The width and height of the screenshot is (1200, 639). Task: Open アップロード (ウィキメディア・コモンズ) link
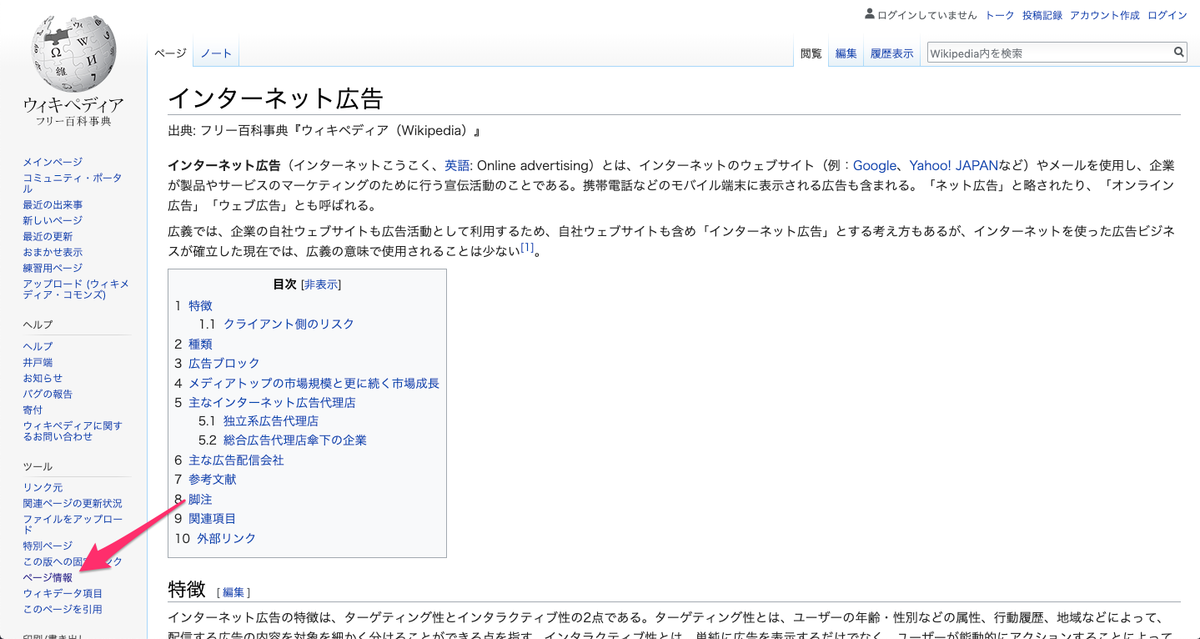tap(76, 290)
